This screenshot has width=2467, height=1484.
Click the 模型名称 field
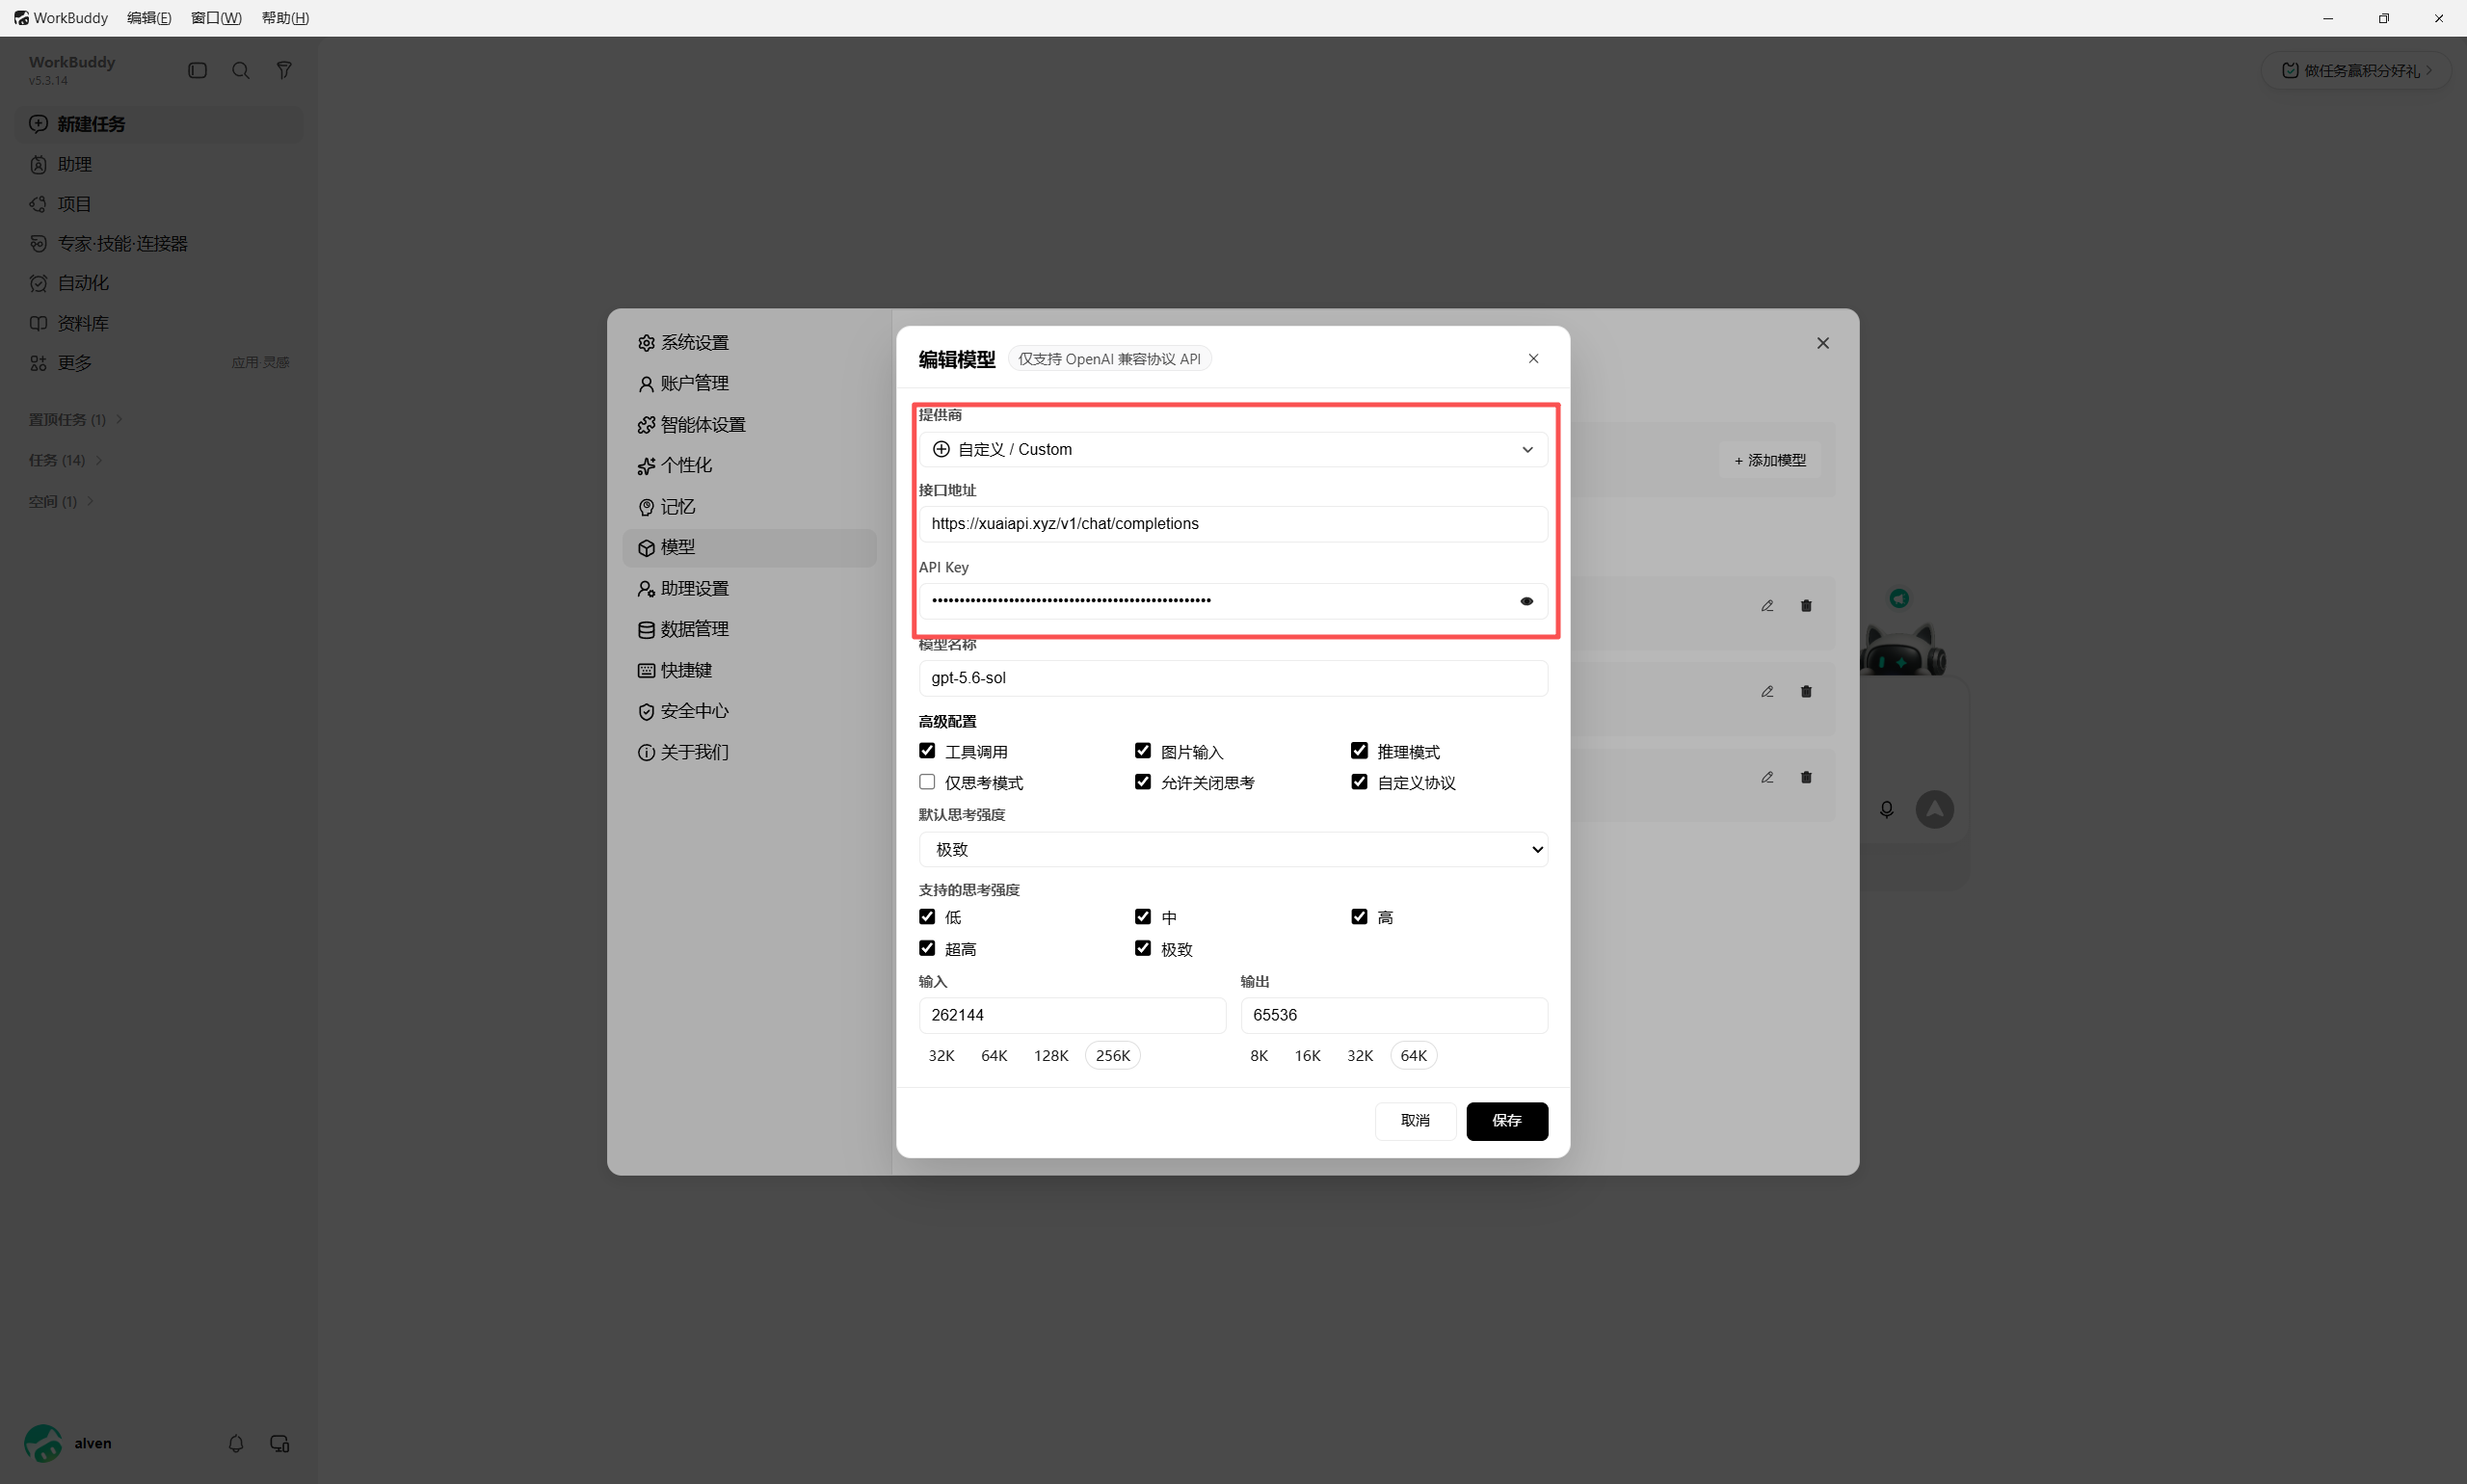pos(1233,678)
